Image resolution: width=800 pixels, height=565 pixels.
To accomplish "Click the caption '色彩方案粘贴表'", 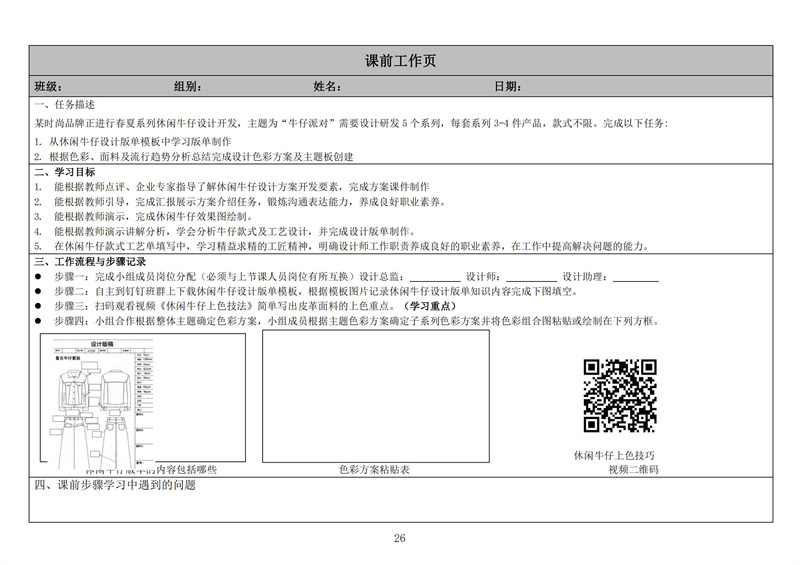I will 374,470.
